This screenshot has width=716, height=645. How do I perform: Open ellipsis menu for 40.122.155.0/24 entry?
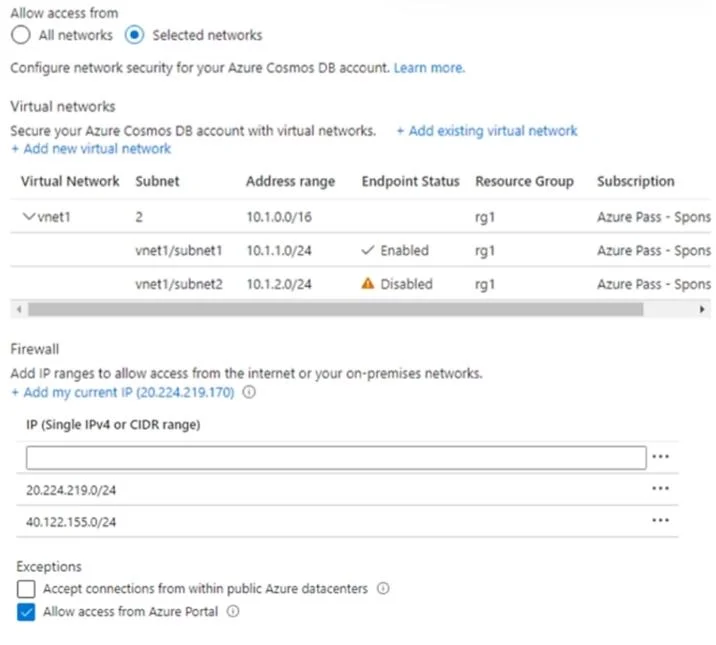[660, 520]
